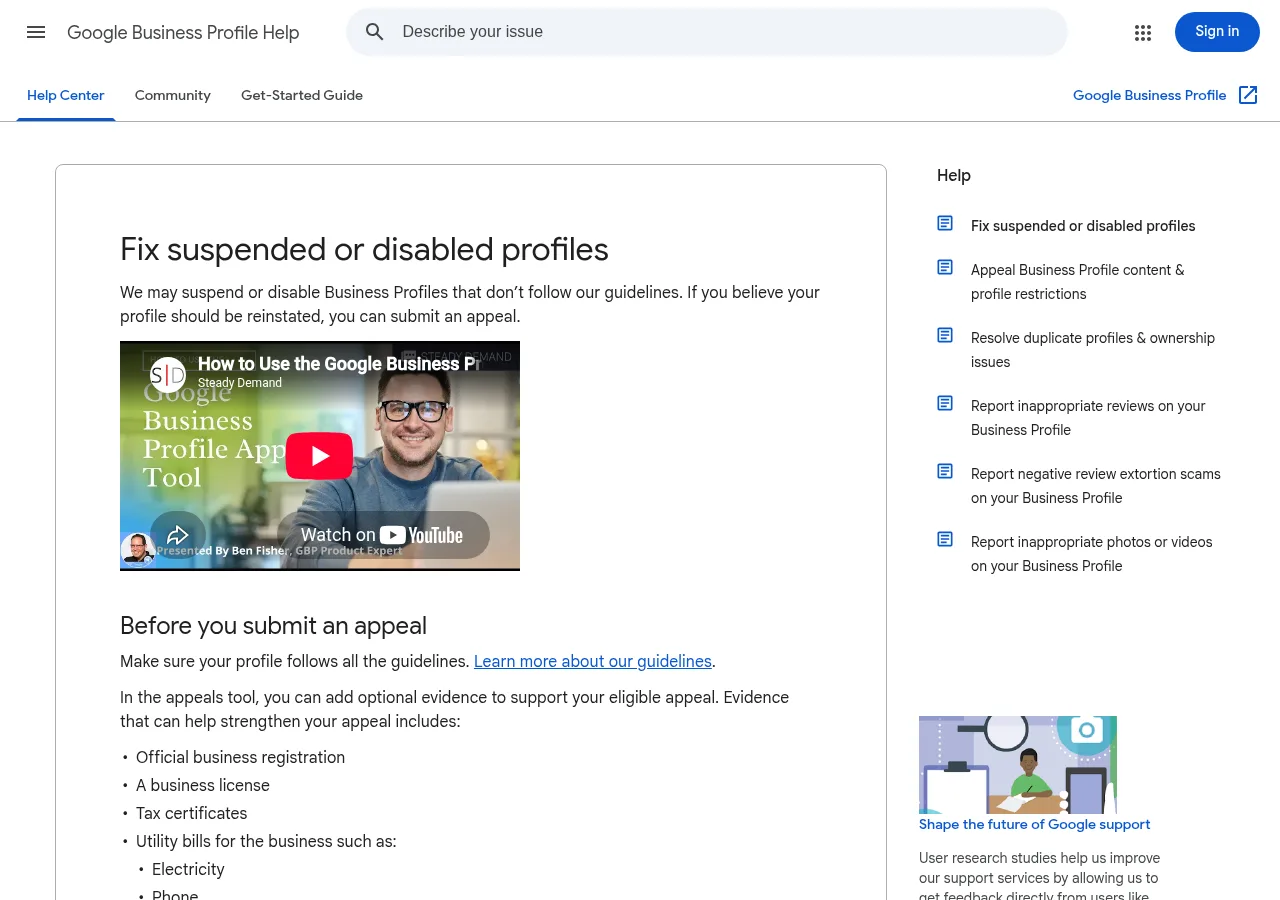Open the hamburger main menu
The image size is (1280, 900).
click(x=36, y=32)
